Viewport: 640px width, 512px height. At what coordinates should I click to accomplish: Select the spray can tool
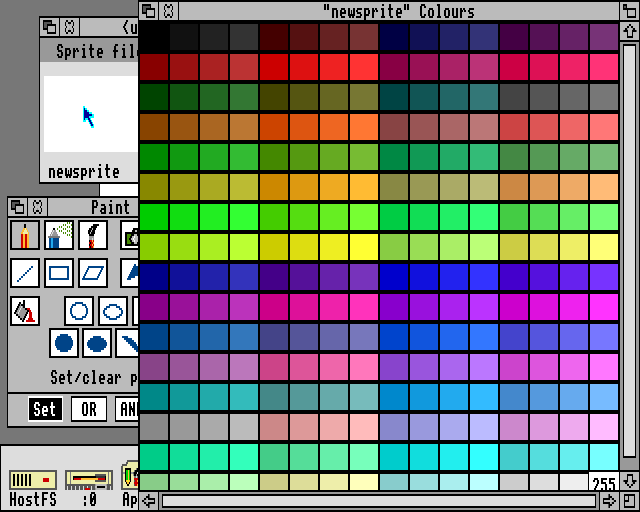coord(59,235)
